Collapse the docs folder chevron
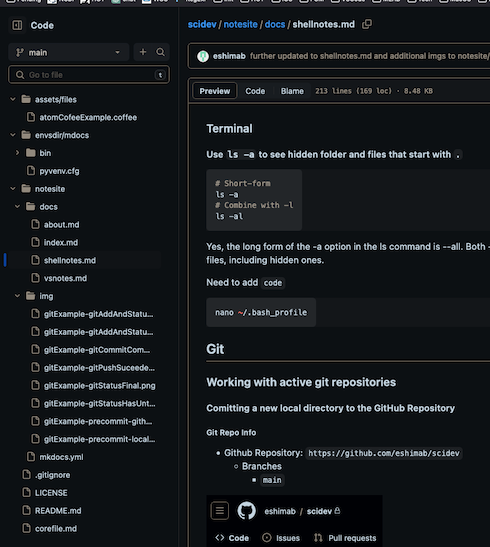Image resolution: width=490 pixels, height=547 pixels. click(x=17, y=207)
